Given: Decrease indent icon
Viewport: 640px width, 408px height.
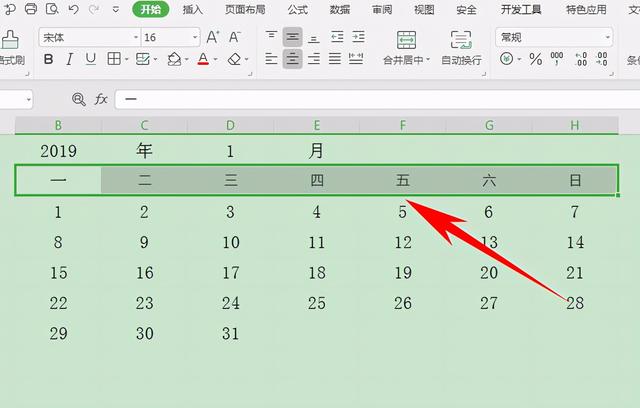Looking at the screenshot, I should click(x=337, y=37).
